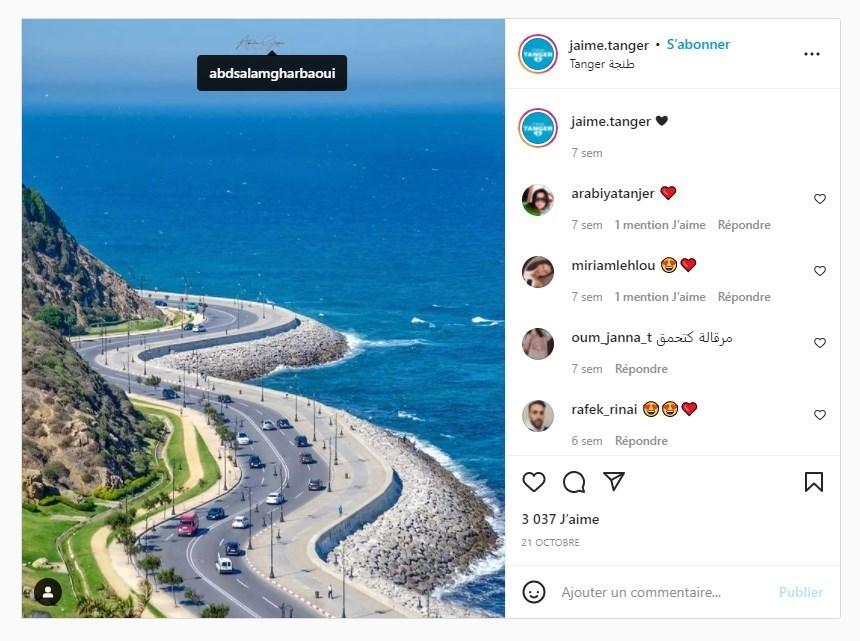The image size is (860, 641).
Task: Save the post with the bookmark icon
Action: tap(814, 482)
